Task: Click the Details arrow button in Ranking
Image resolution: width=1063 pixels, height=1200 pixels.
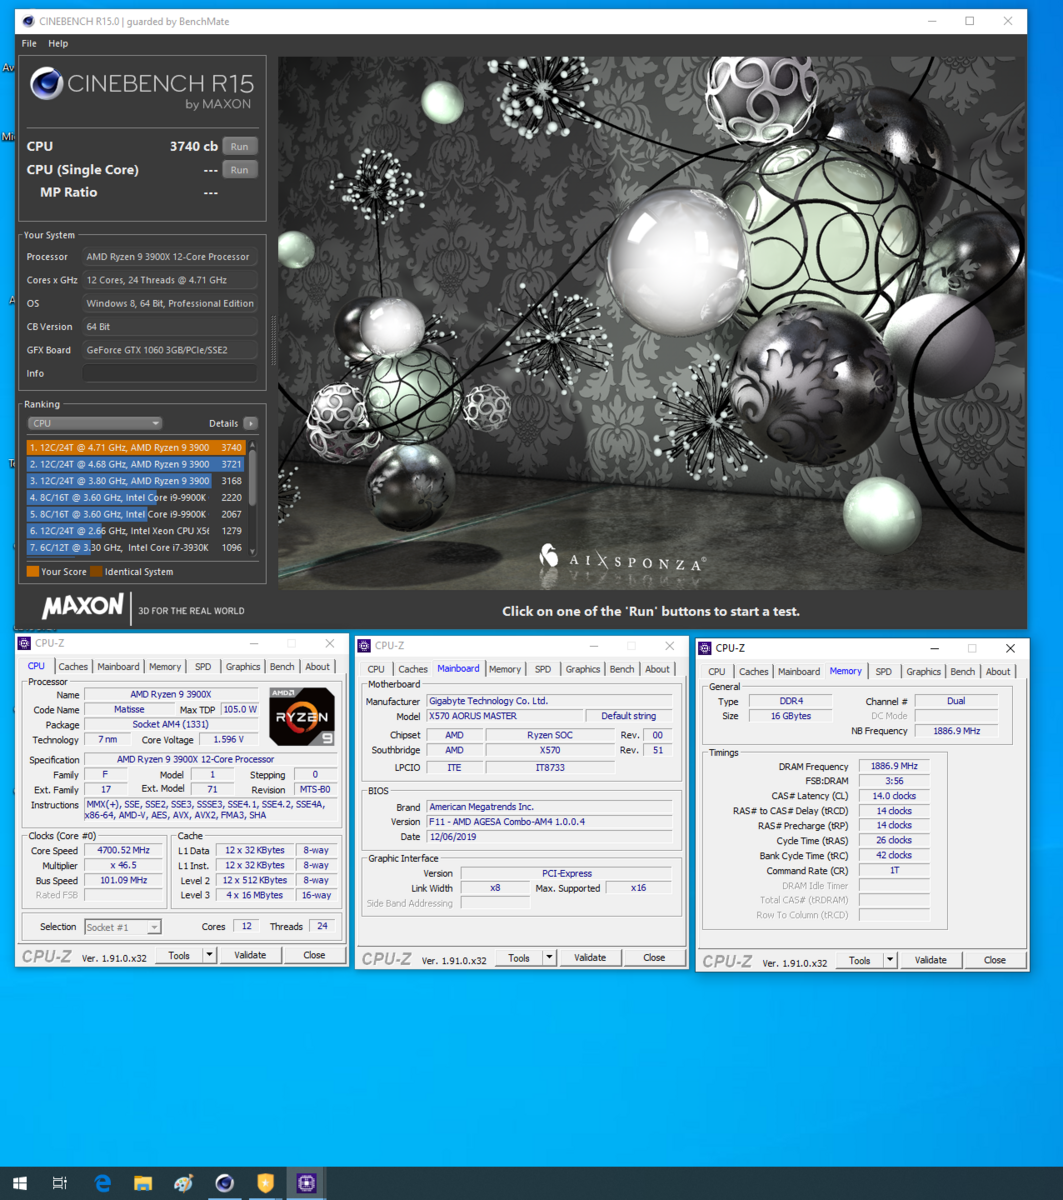Action: [250, 423]
